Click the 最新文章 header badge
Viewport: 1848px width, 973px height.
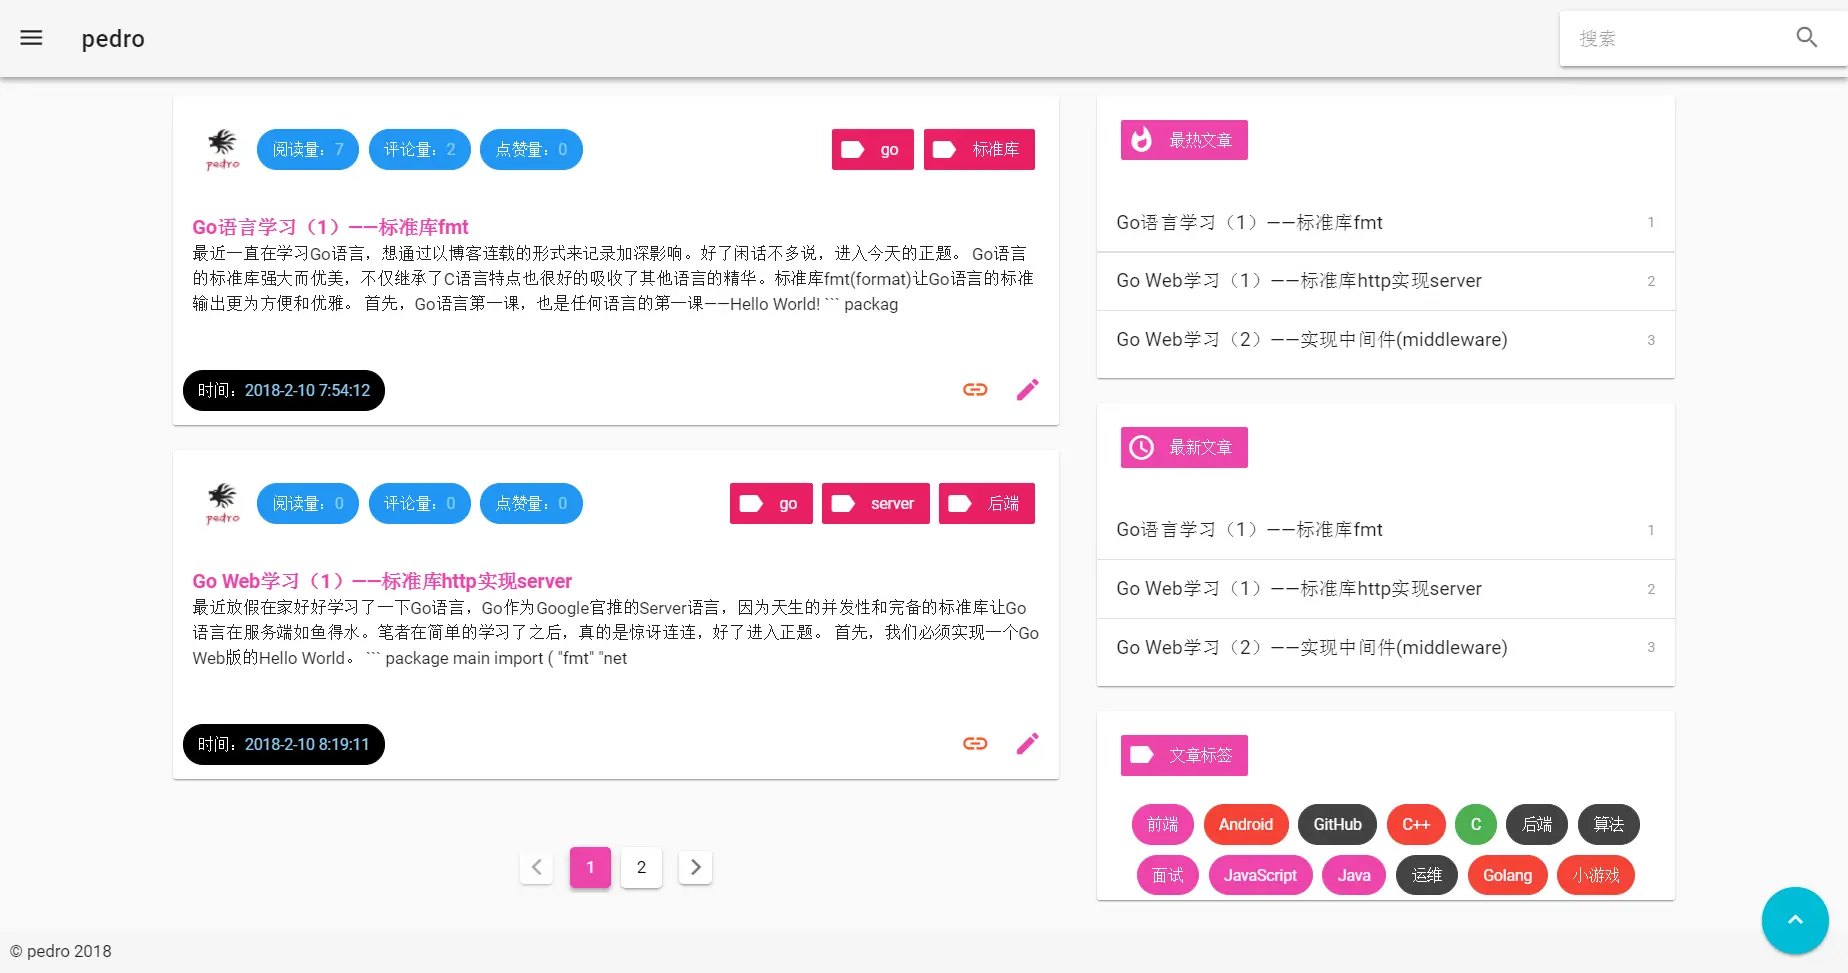pyautogui.click(x=1184, y=447)
